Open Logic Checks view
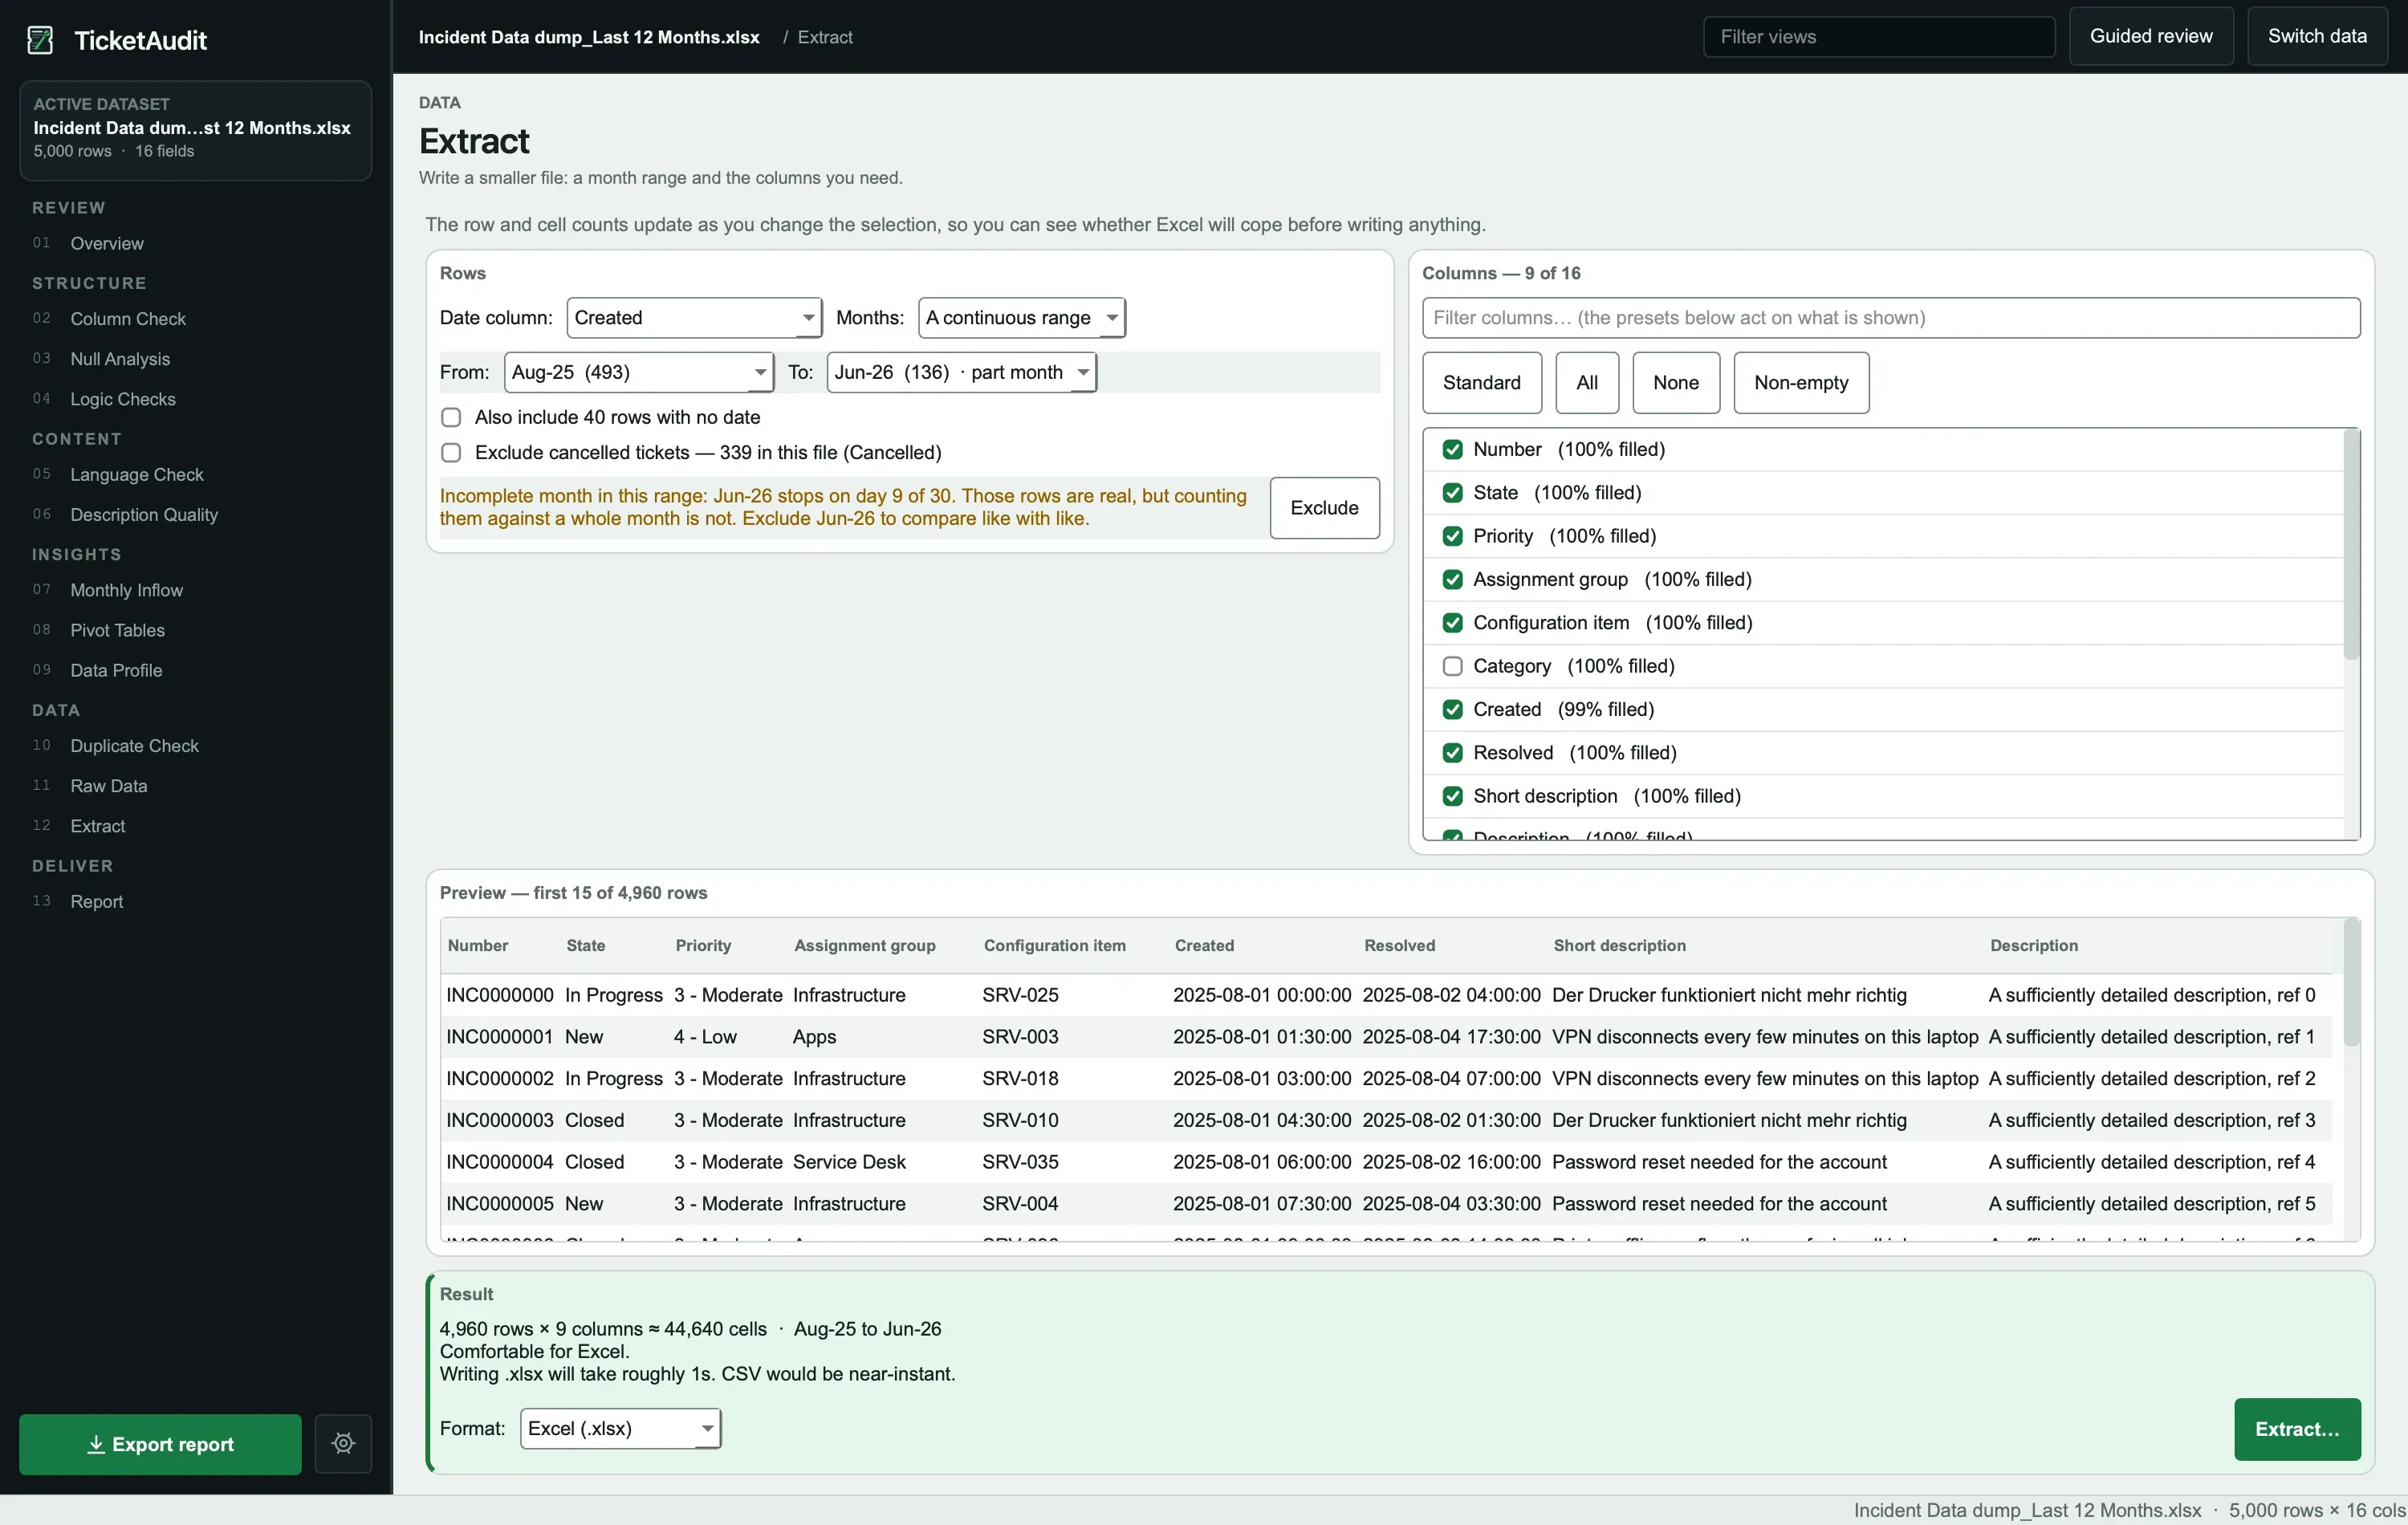This screenshot has height=1525, width=2408. (123, 399)
